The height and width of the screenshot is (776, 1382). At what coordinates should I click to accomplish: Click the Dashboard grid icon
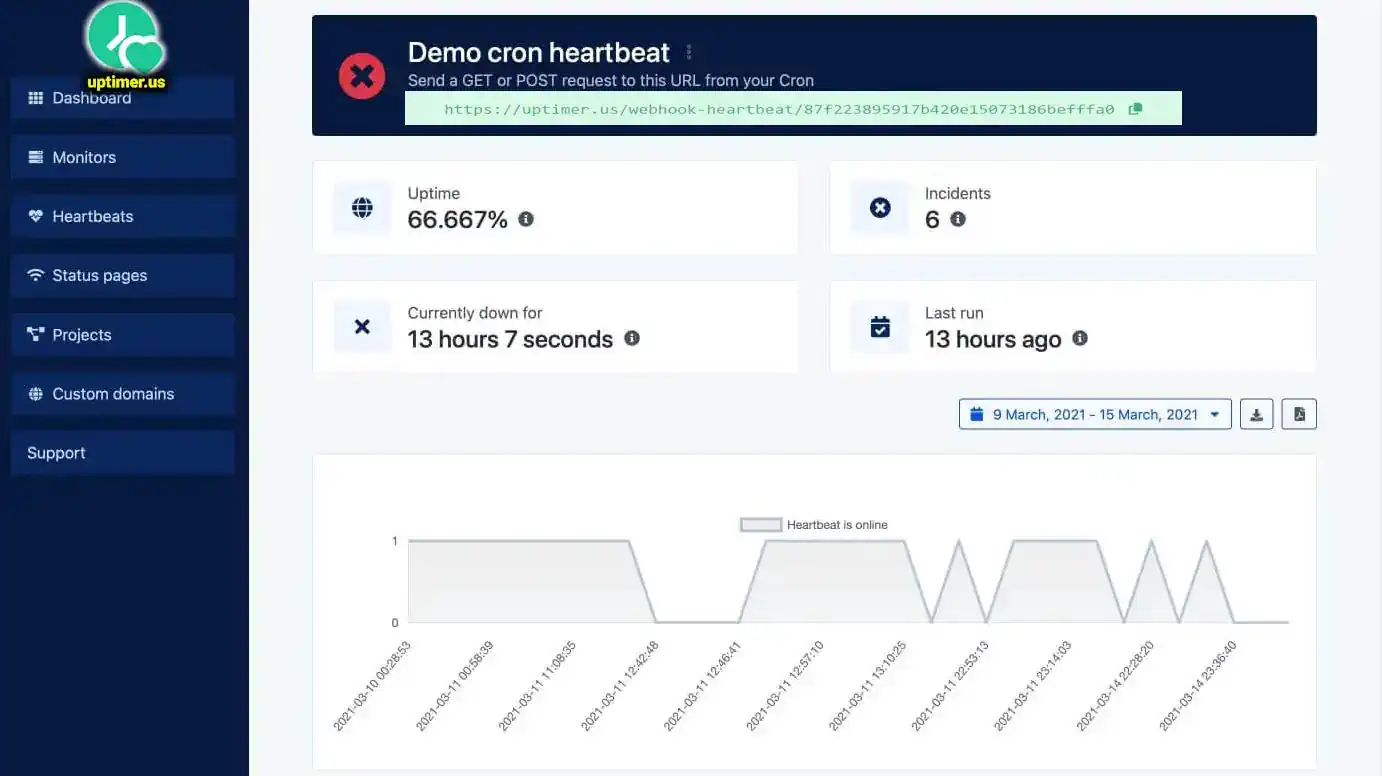[36, 98]
